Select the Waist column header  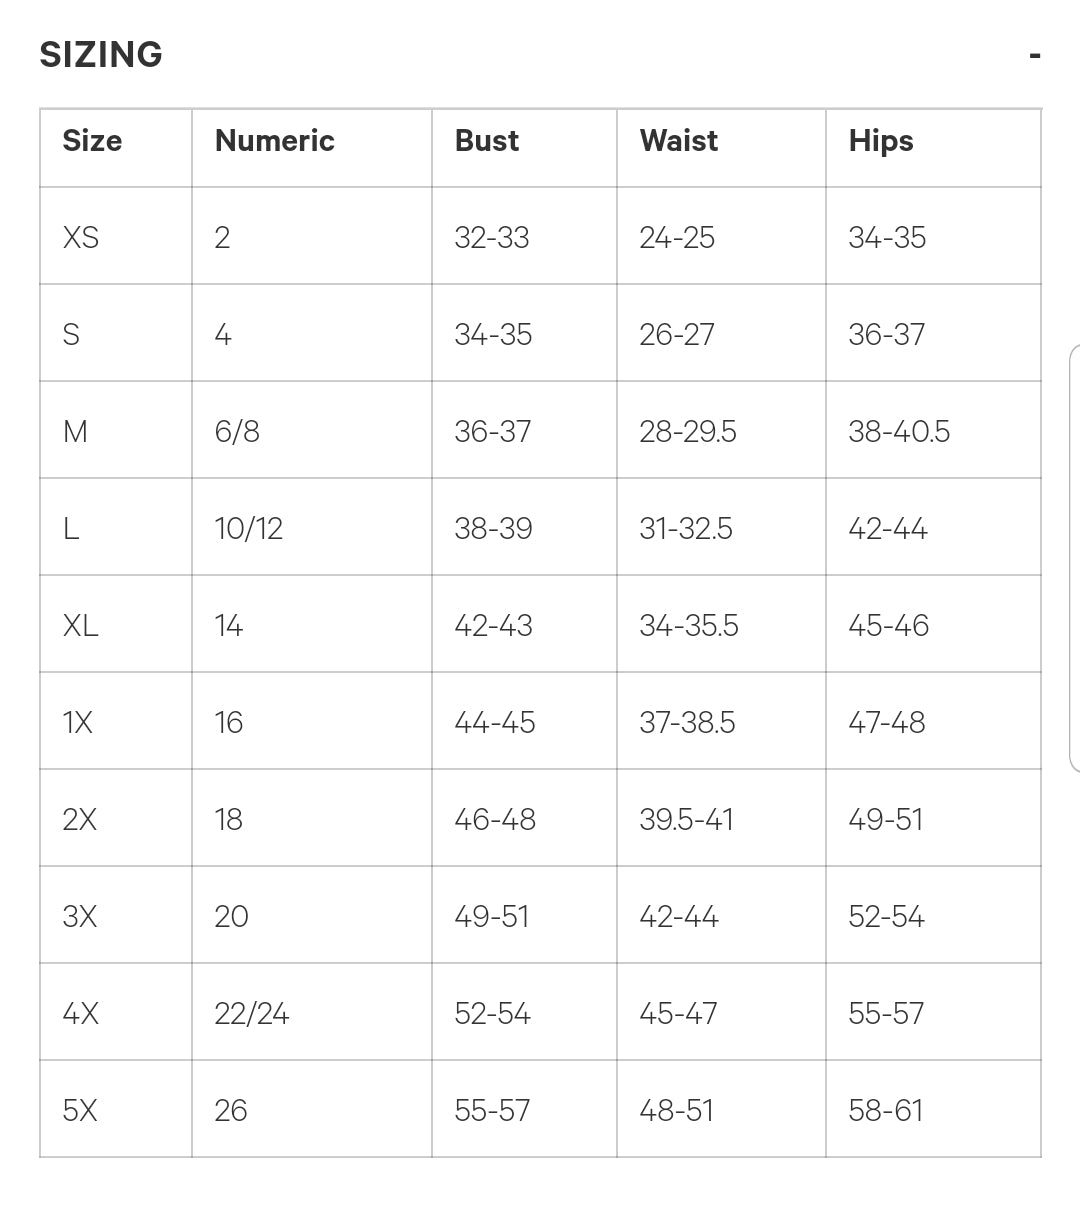(x=679, y=141)
